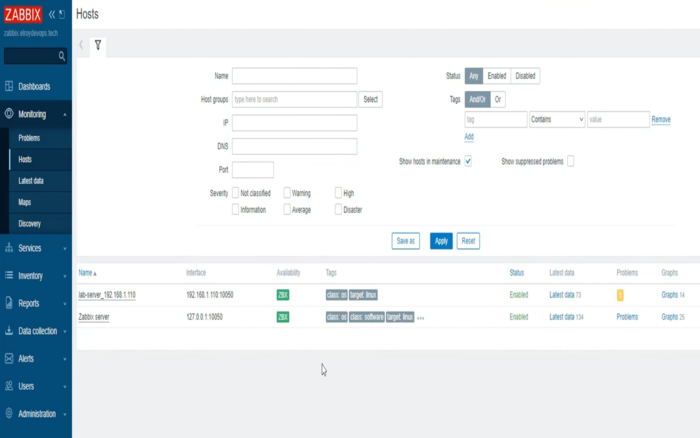
Task: Check the Average severity box
Action: 287,209
